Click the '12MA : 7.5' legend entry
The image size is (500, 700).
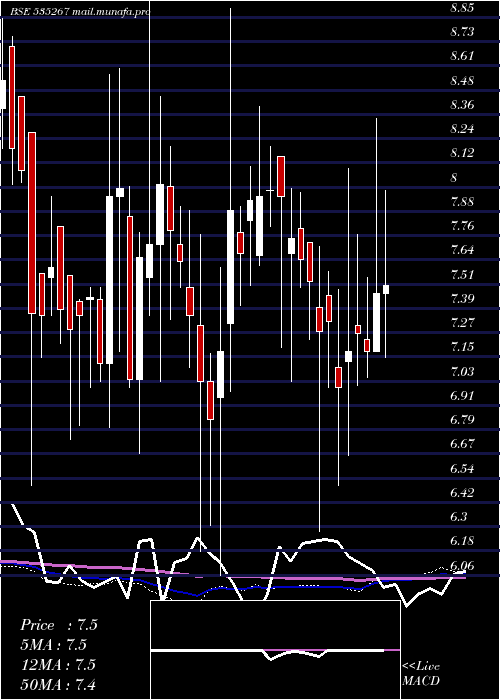tap(58, 664)
